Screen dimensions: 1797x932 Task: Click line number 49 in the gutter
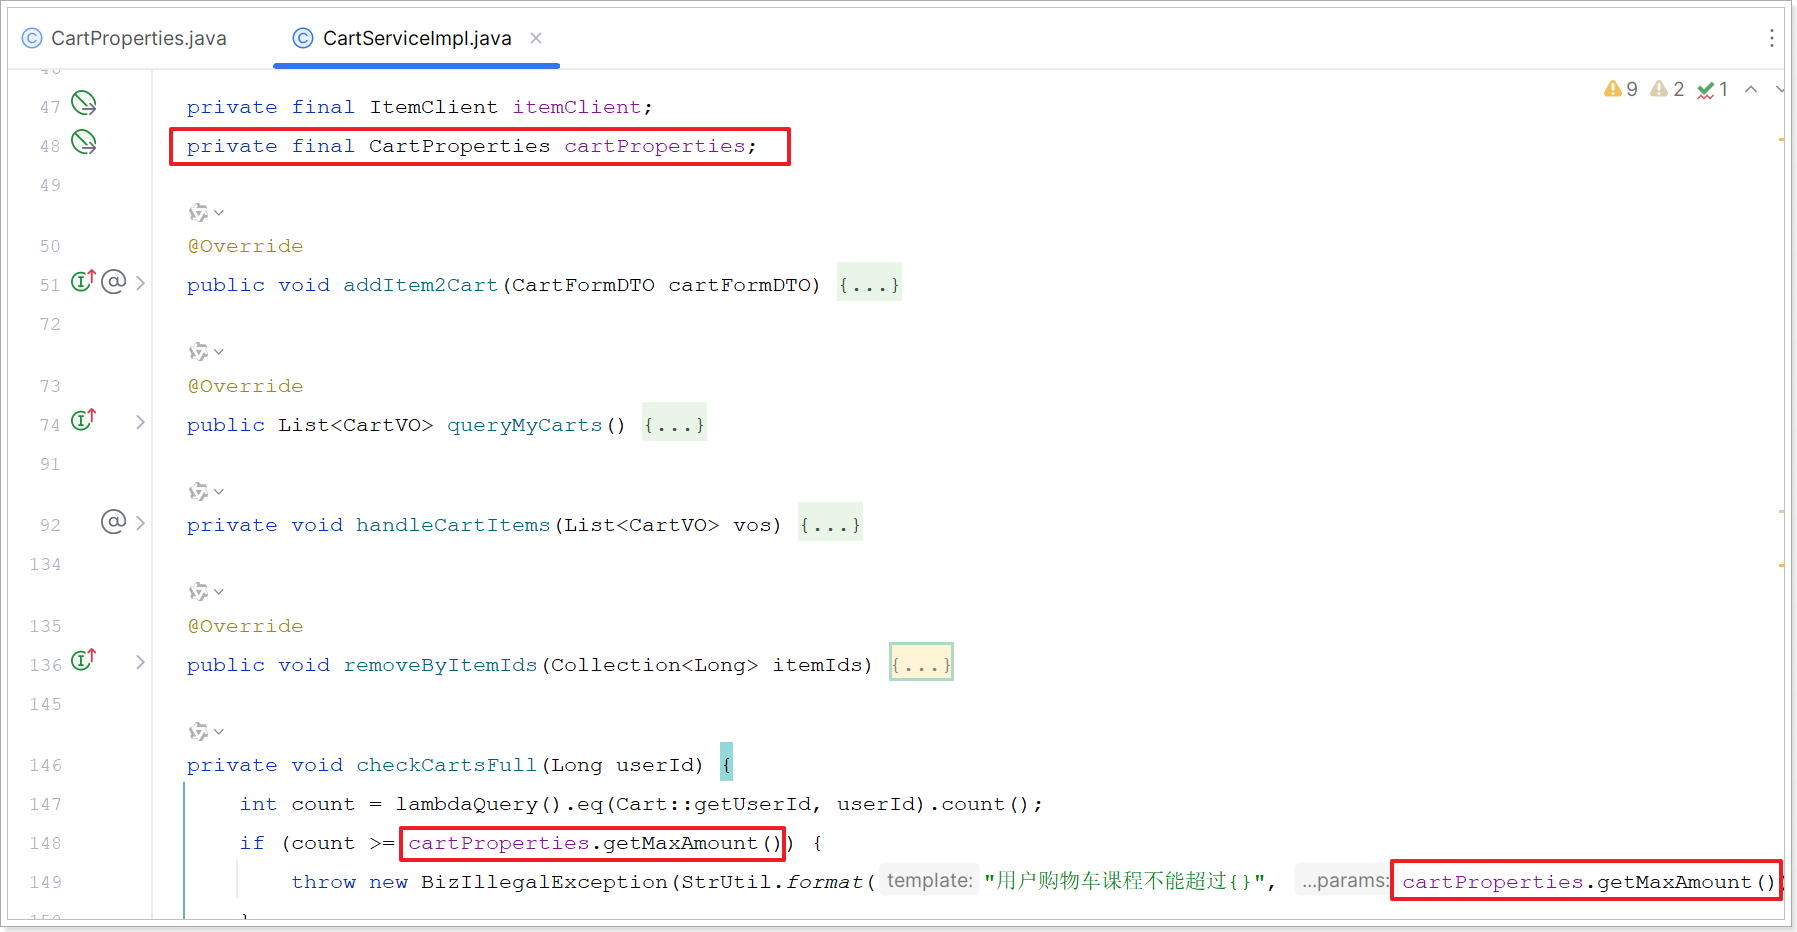(x=50, y=185)
